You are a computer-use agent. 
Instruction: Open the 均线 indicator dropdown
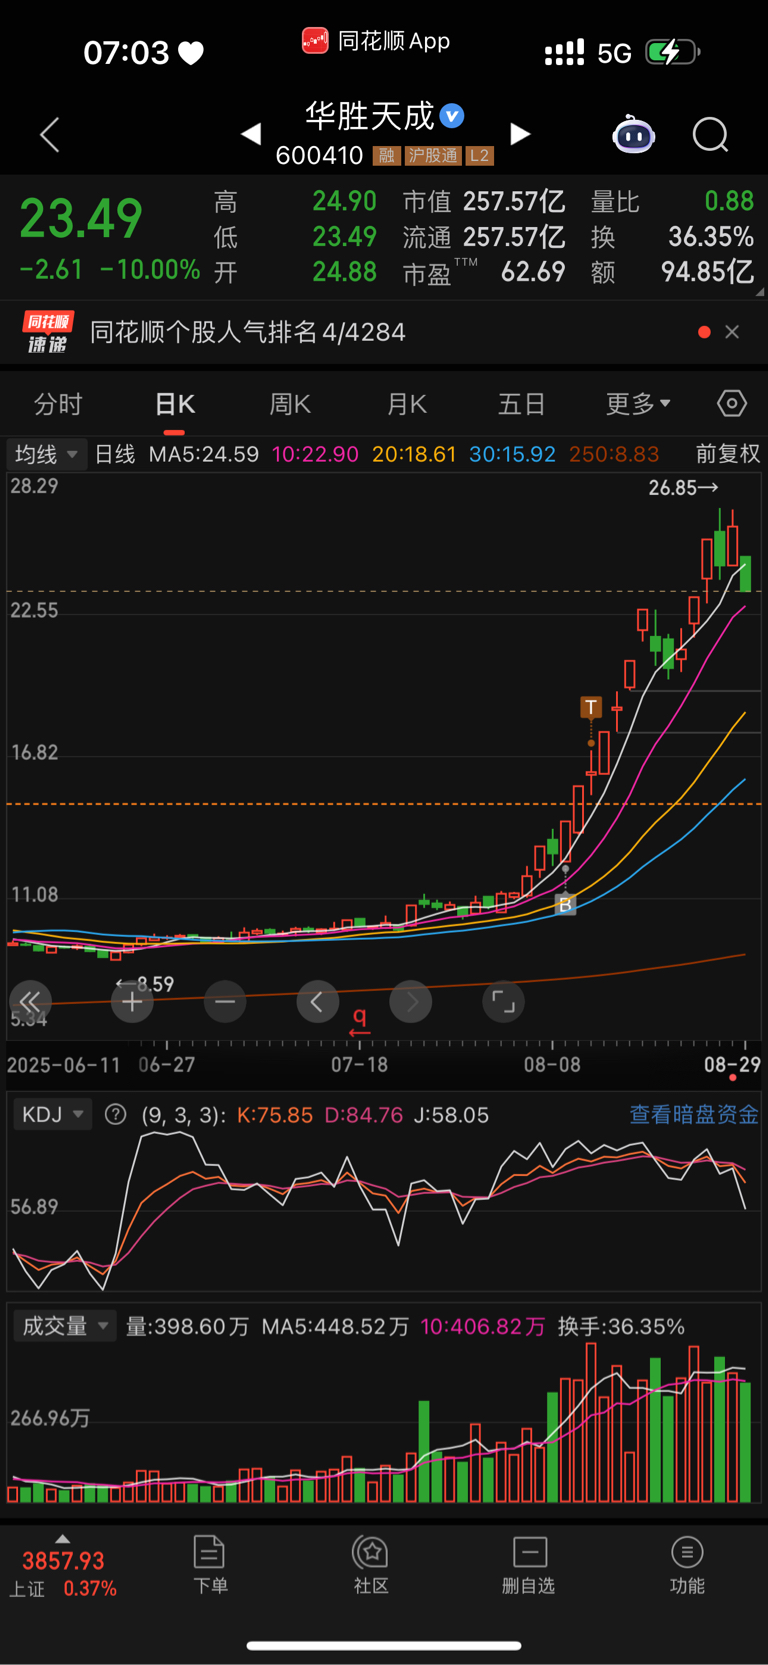click(45, 454)
